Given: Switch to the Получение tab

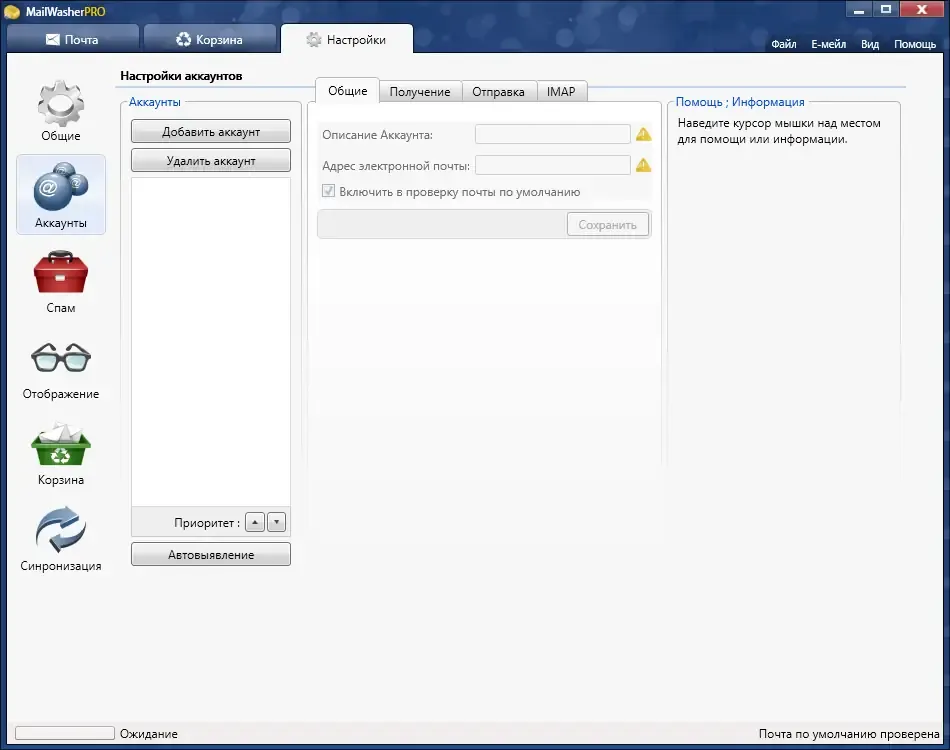Looking at the screenshot, I should click(x=420, y=91).
